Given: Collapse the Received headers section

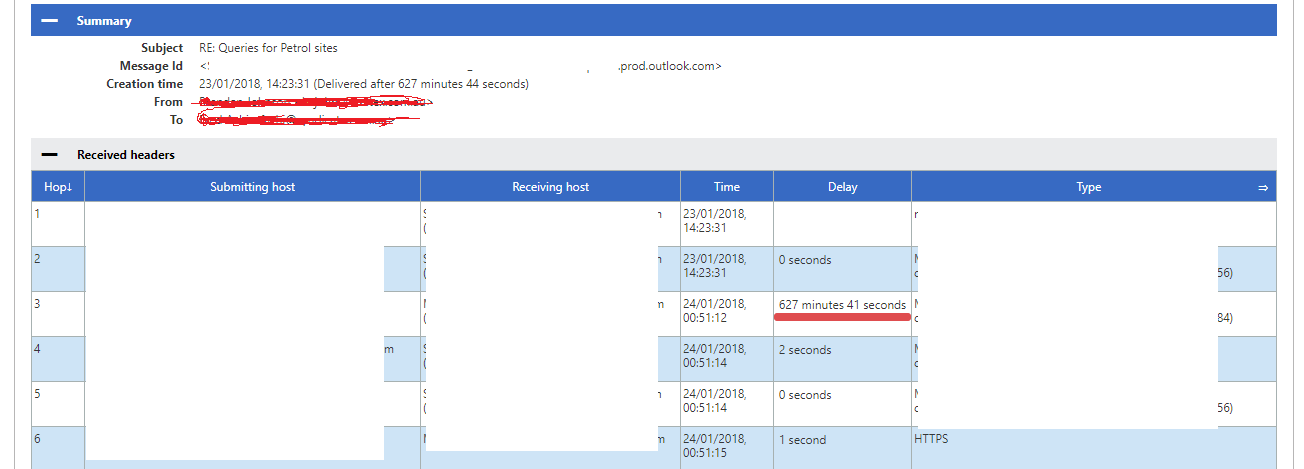Looking at the screenshot, I should click(49, 155).
